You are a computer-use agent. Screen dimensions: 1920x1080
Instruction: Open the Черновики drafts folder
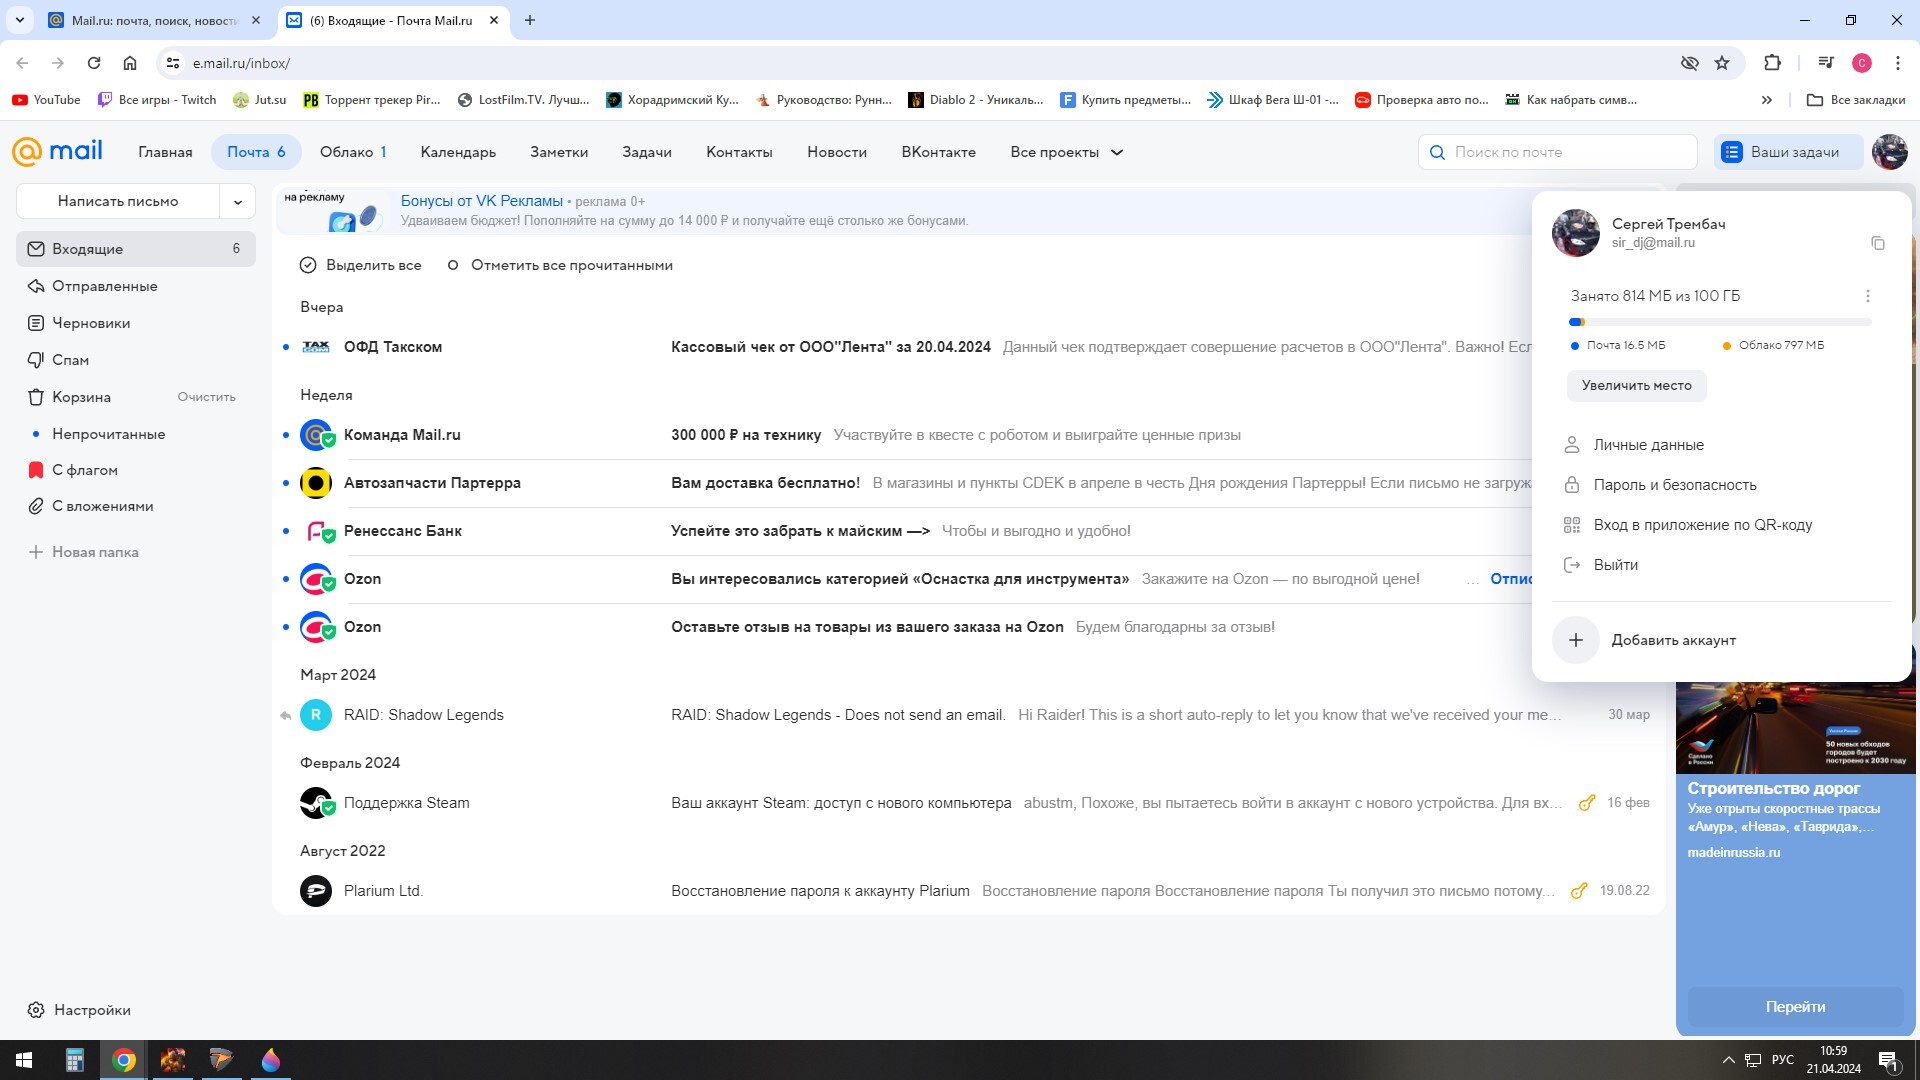click(136, 323)
